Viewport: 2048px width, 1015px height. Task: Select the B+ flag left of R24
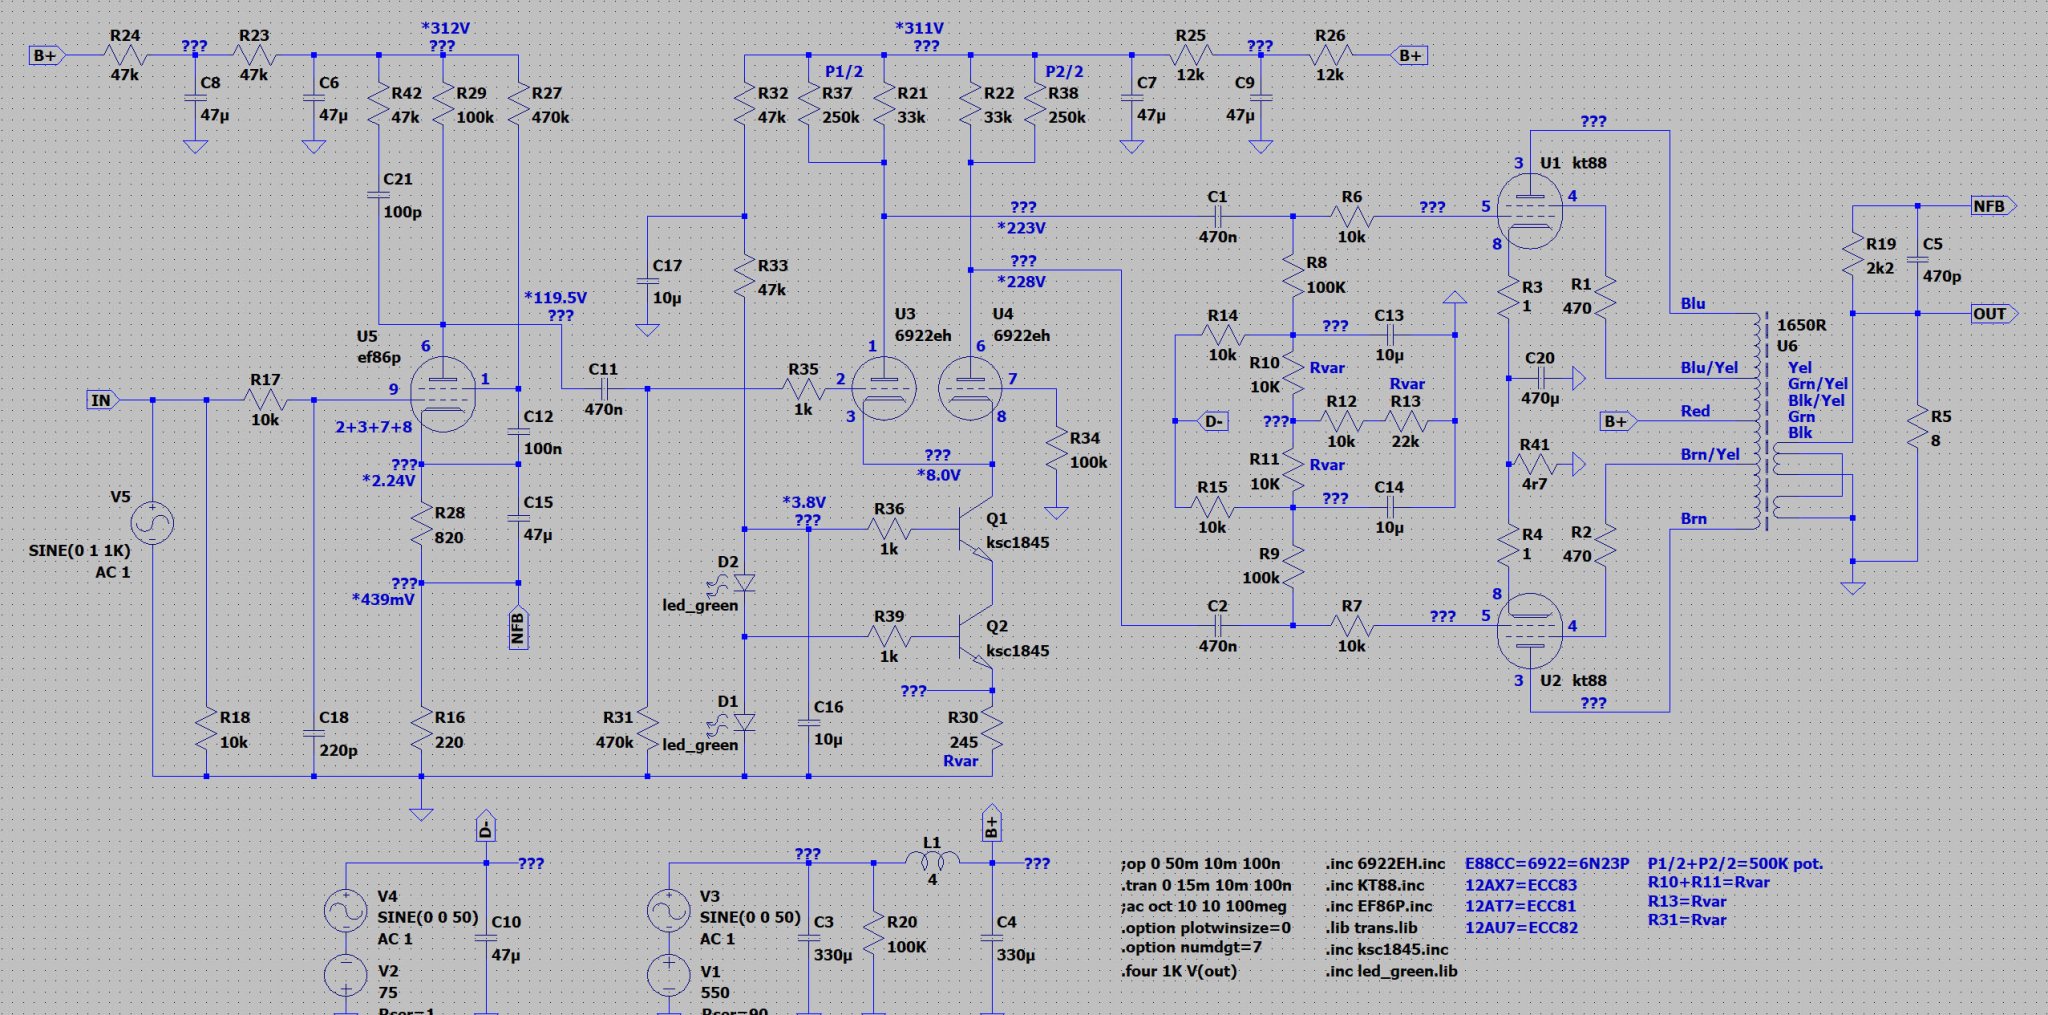pos(46,56)
